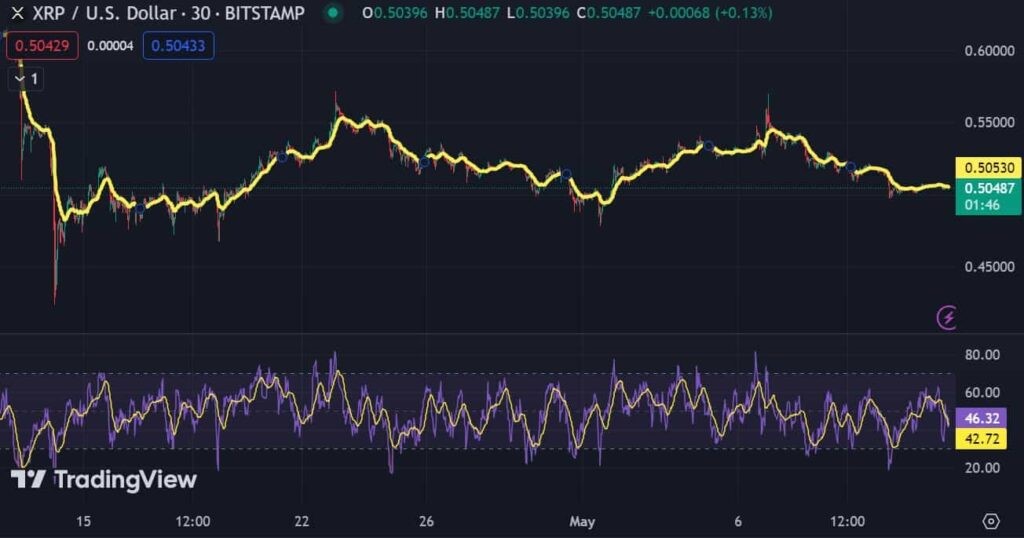This screenshot has width=1024, height=538.
Task: Click the purple lightning flash icon
Action: (x=947, y=317)
